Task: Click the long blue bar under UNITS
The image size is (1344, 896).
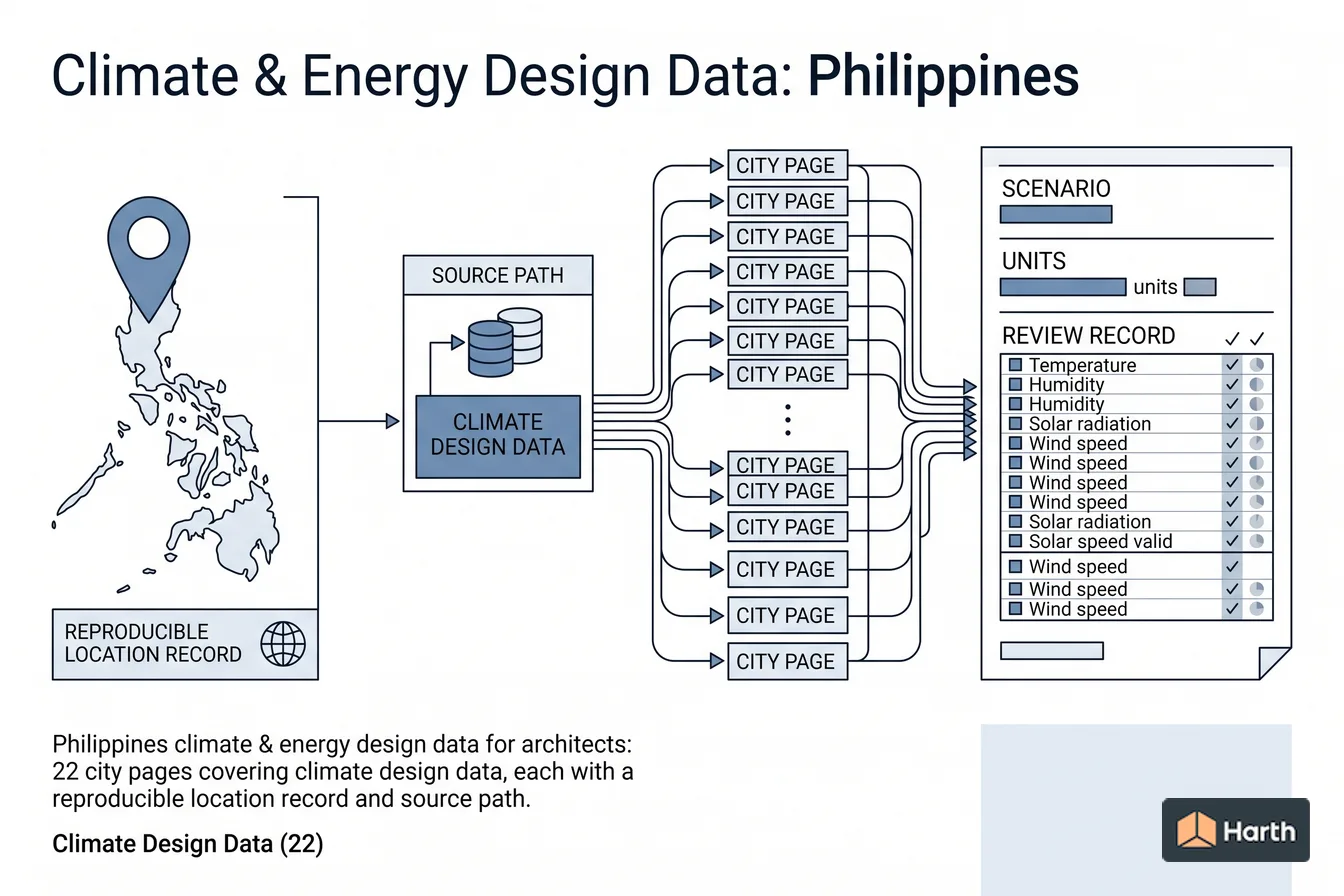Action: 1063,287
